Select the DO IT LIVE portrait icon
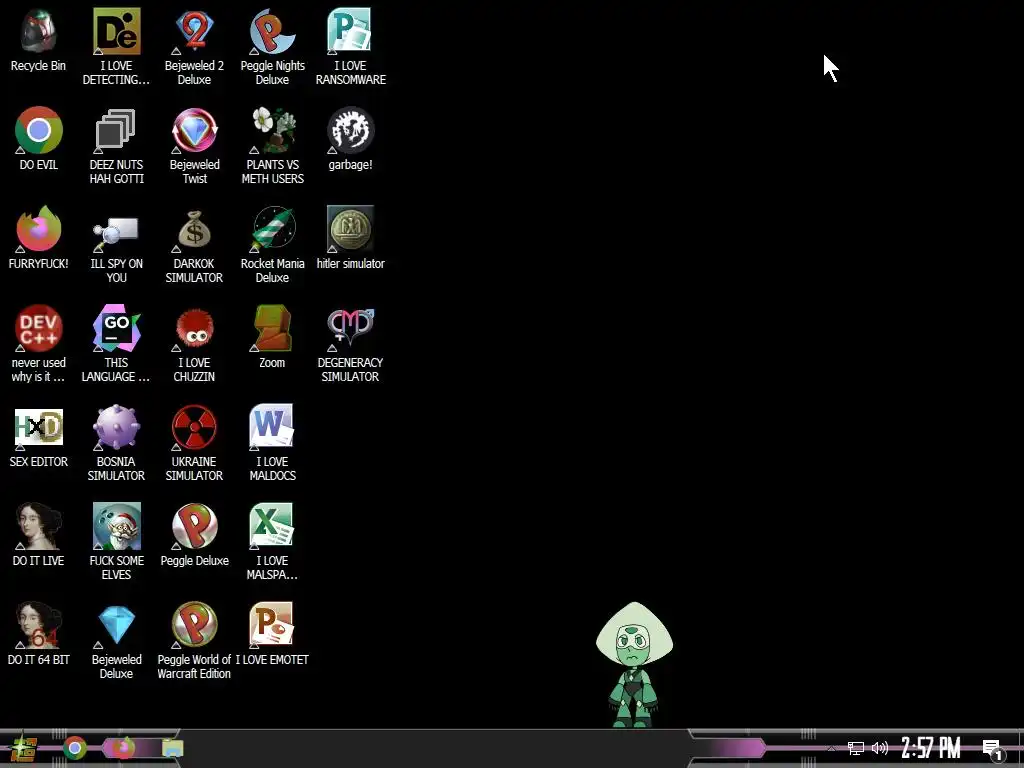 coord(39,526)
